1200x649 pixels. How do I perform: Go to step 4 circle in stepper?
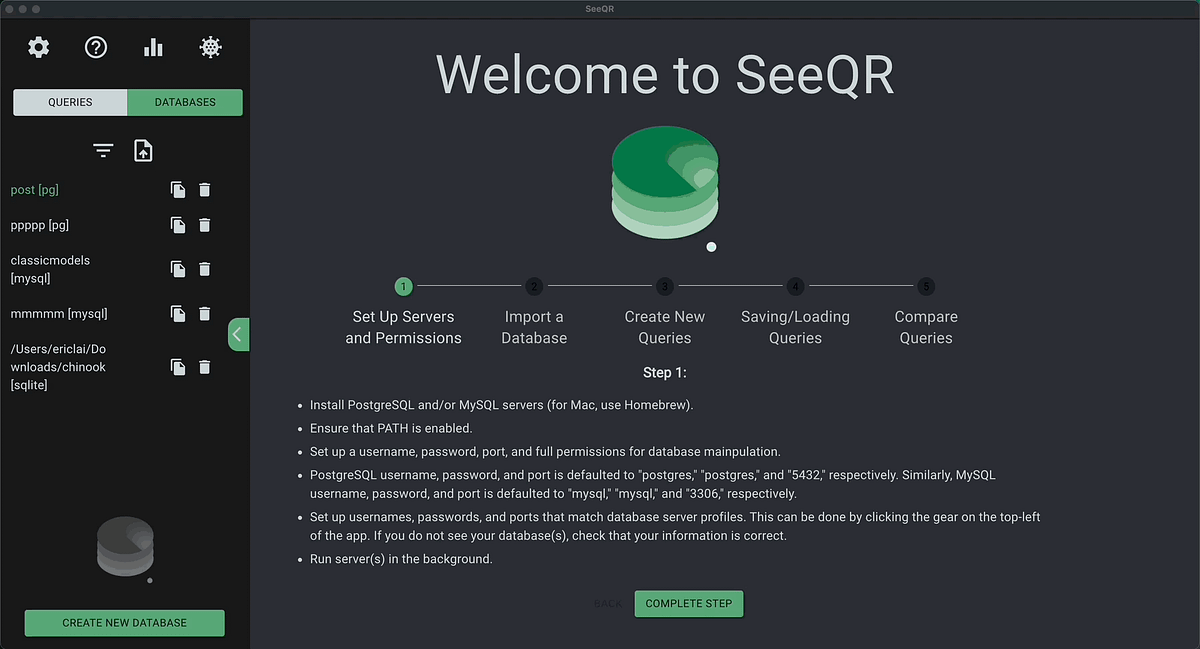795,287
